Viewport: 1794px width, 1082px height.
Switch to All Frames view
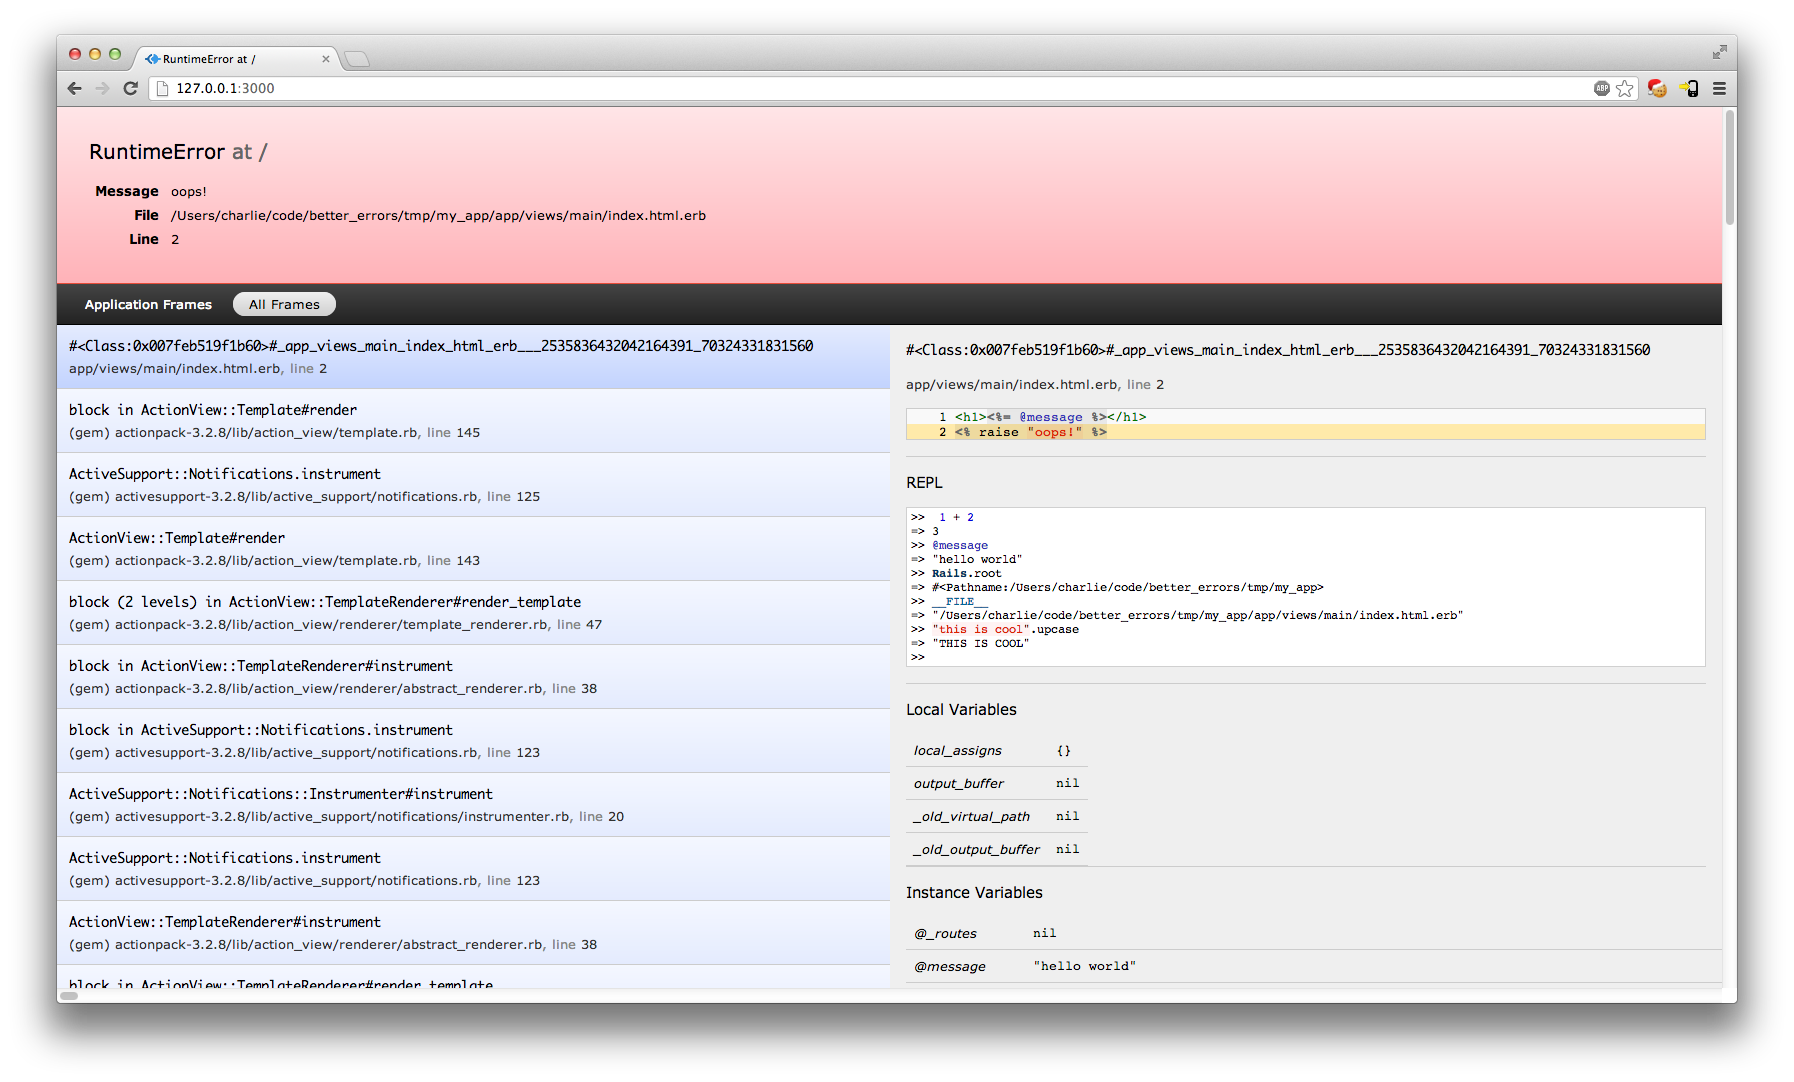pos(284,304)
